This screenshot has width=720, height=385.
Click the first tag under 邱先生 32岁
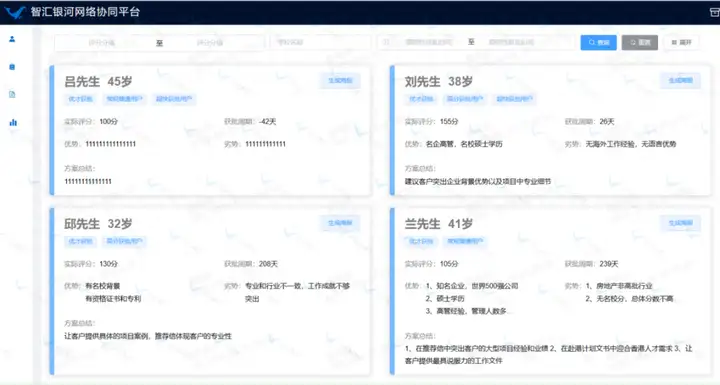tap(80, 241)
